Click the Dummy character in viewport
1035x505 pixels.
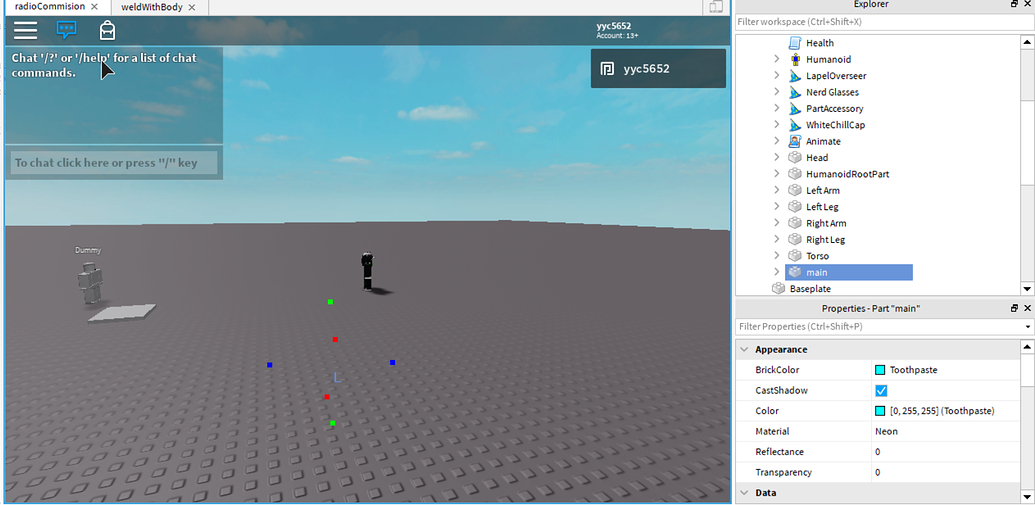point(88,283)
